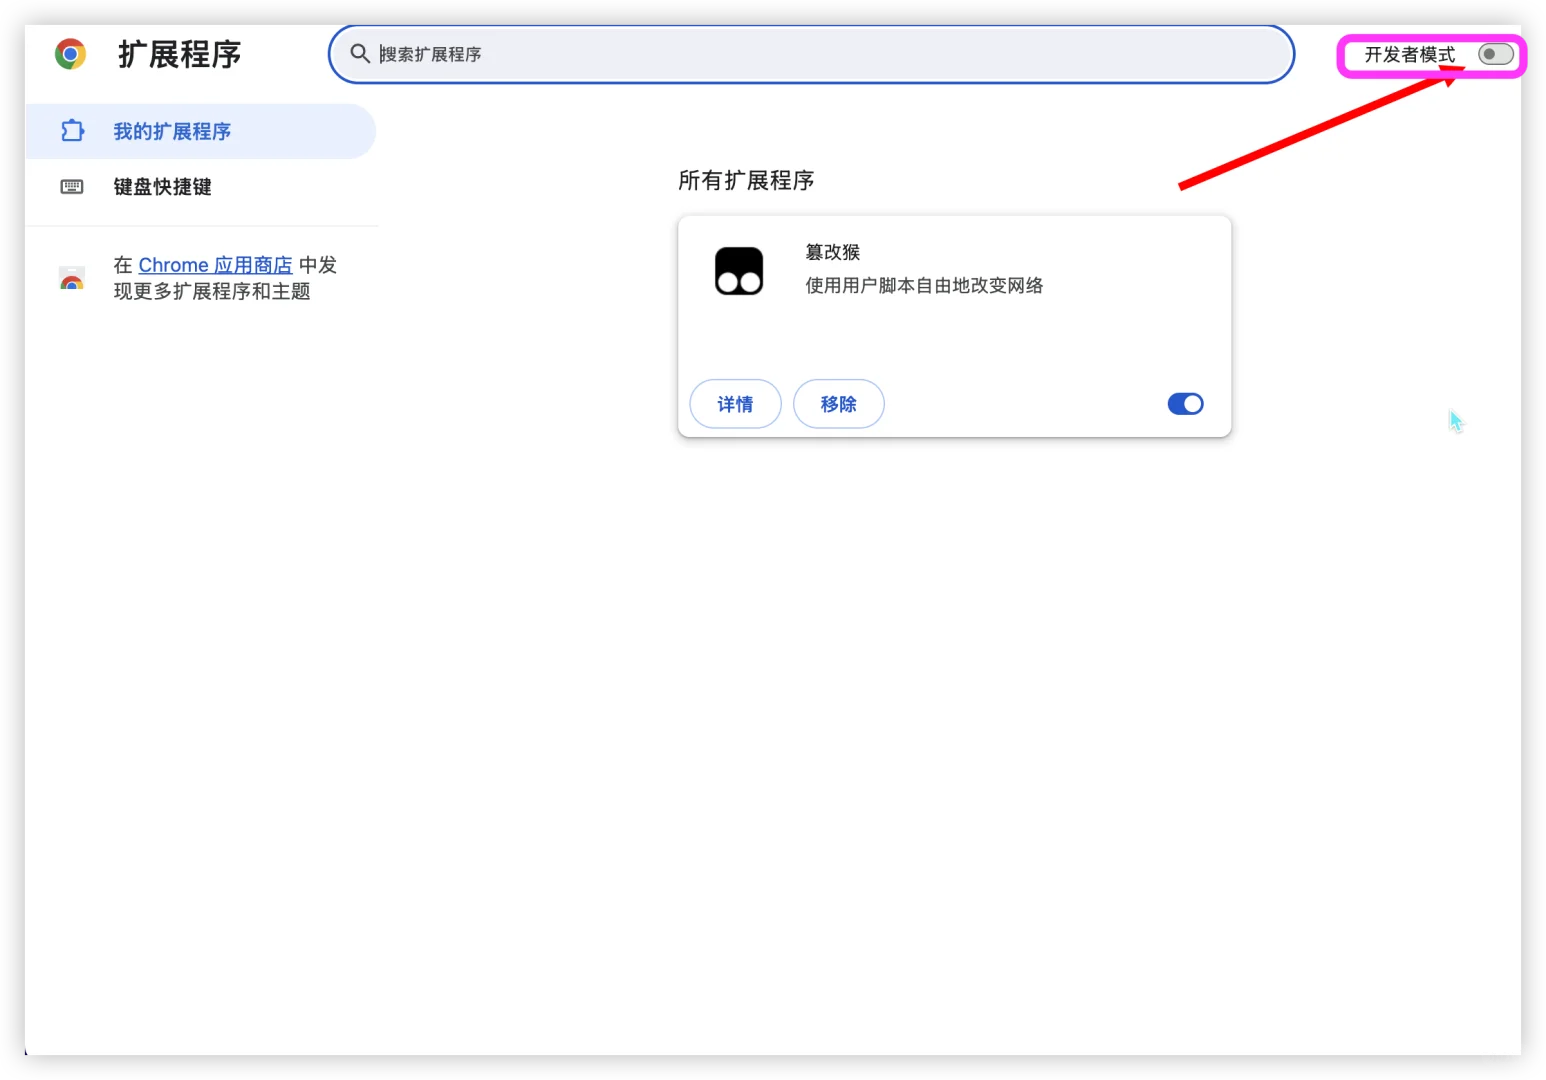Disable the 篡改猴 extension toggle
This screenshot has height=1080, width=1546.
(x=1185, y=404)
